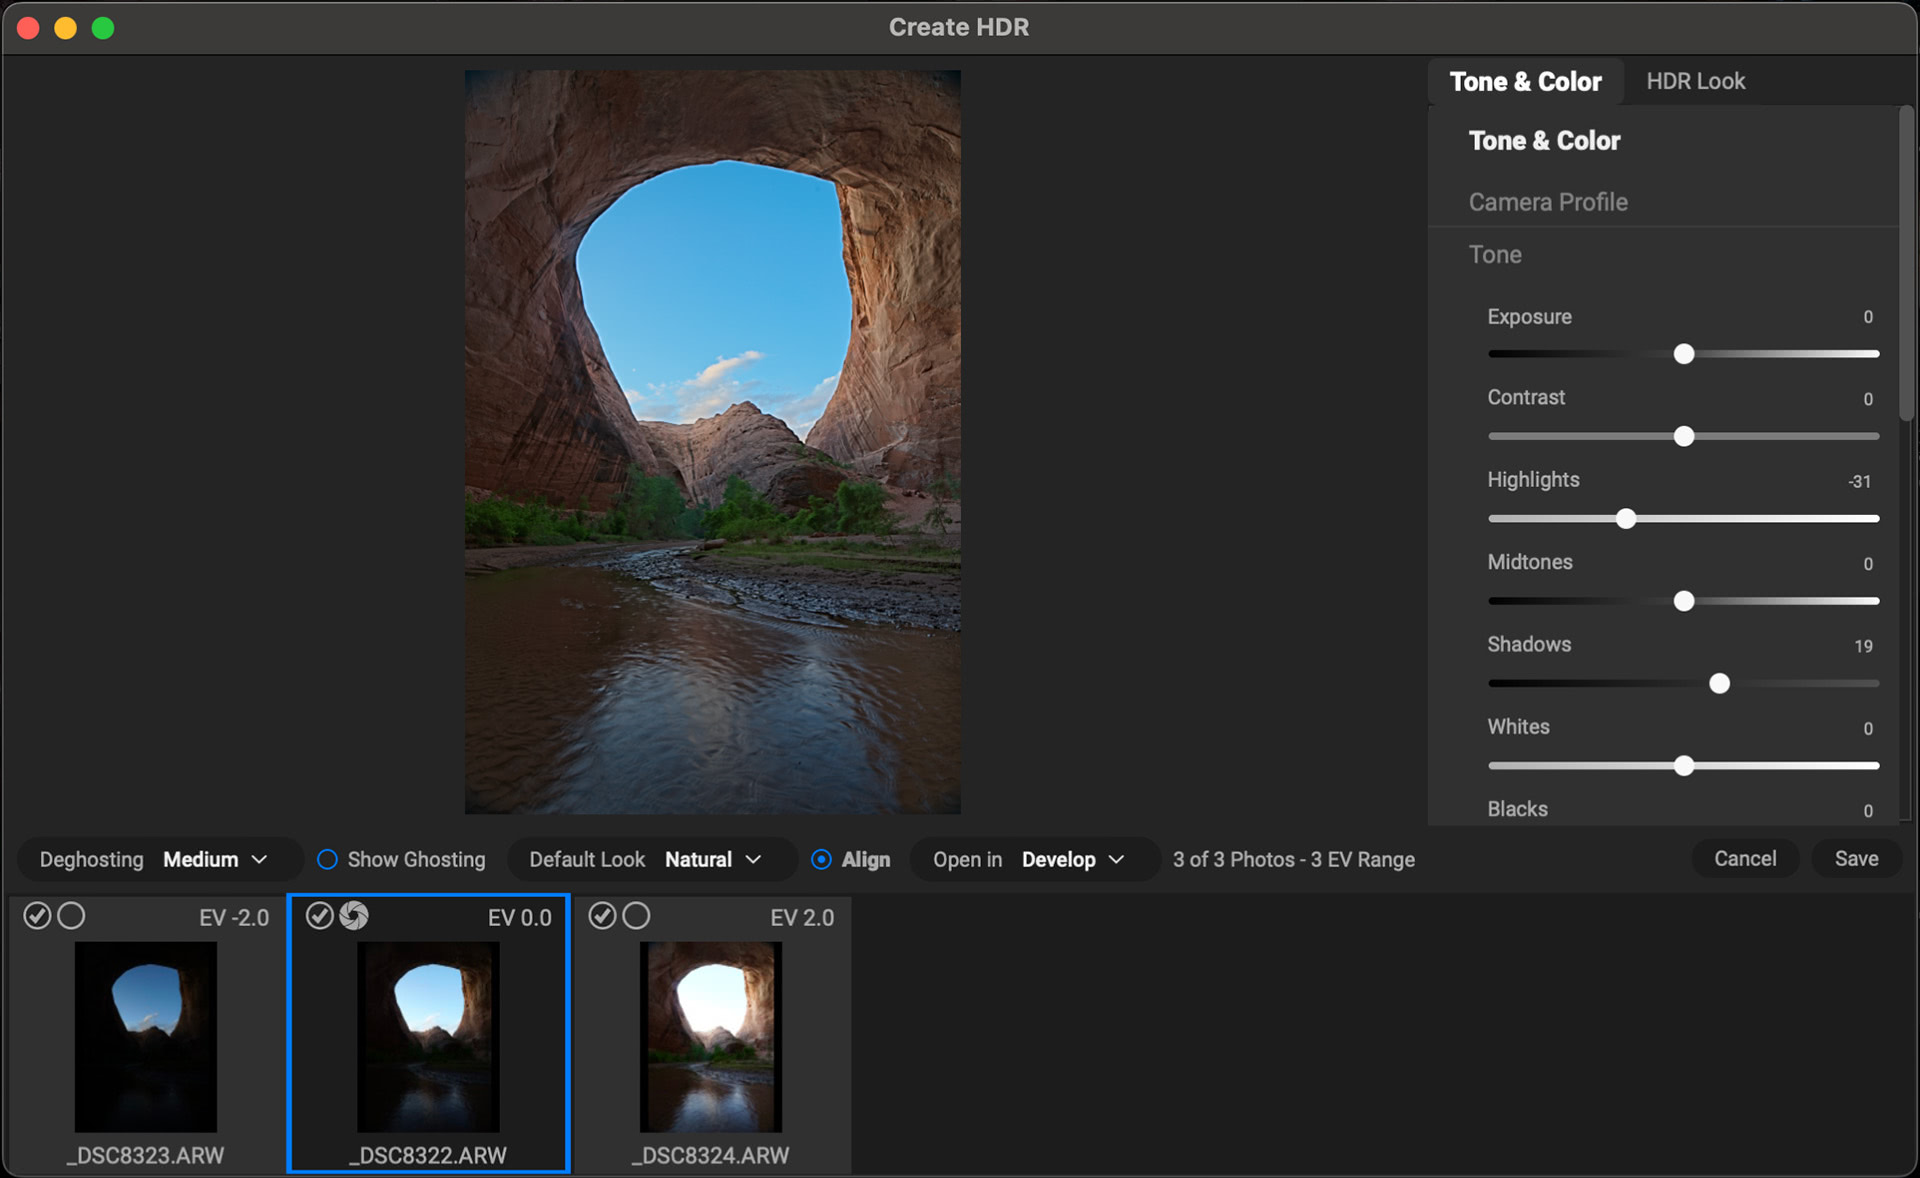Switch to the HDR Look tab
The image size is (1920, 1178).
1695,81
